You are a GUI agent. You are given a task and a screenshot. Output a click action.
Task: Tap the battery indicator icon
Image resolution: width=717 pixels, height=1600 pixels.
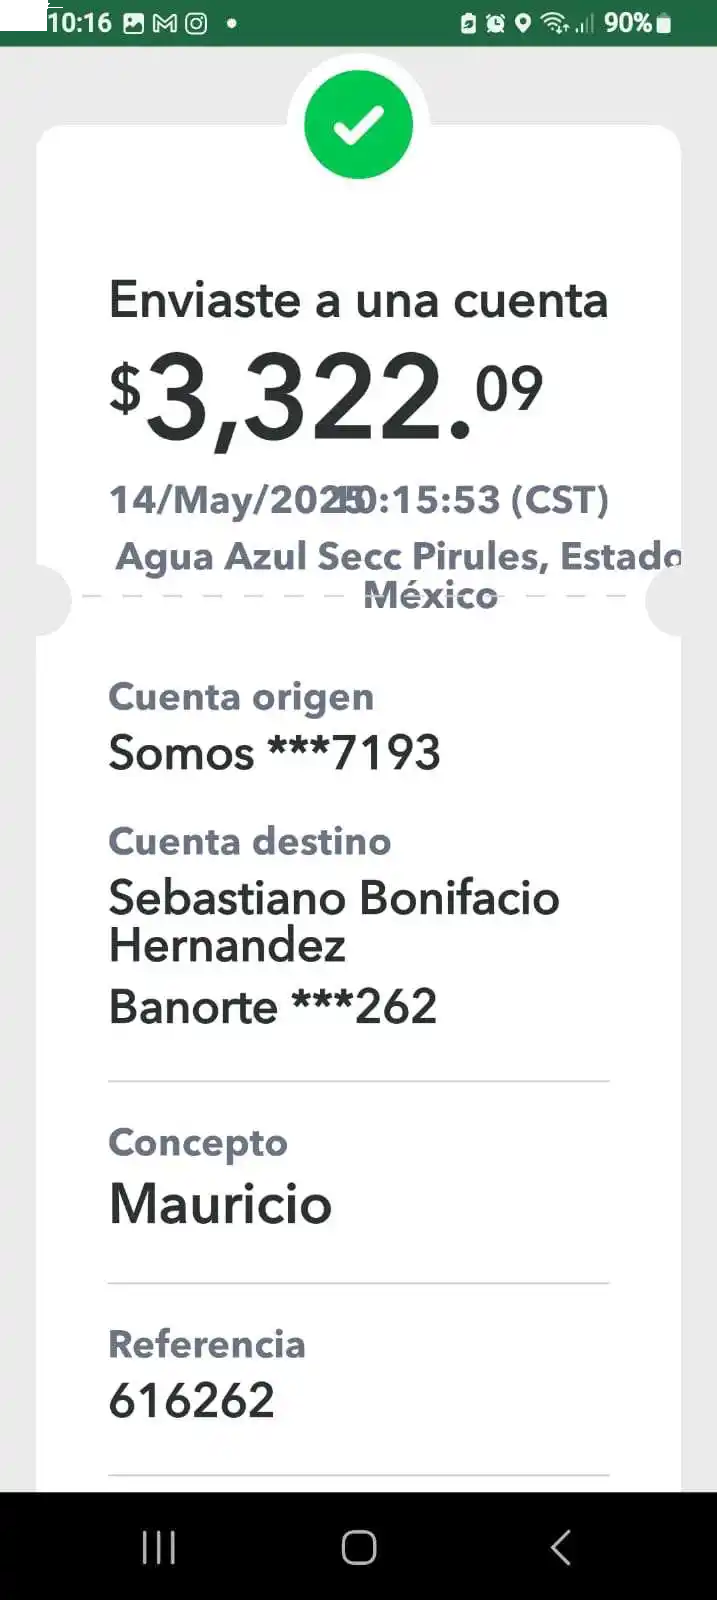[664, 23]
